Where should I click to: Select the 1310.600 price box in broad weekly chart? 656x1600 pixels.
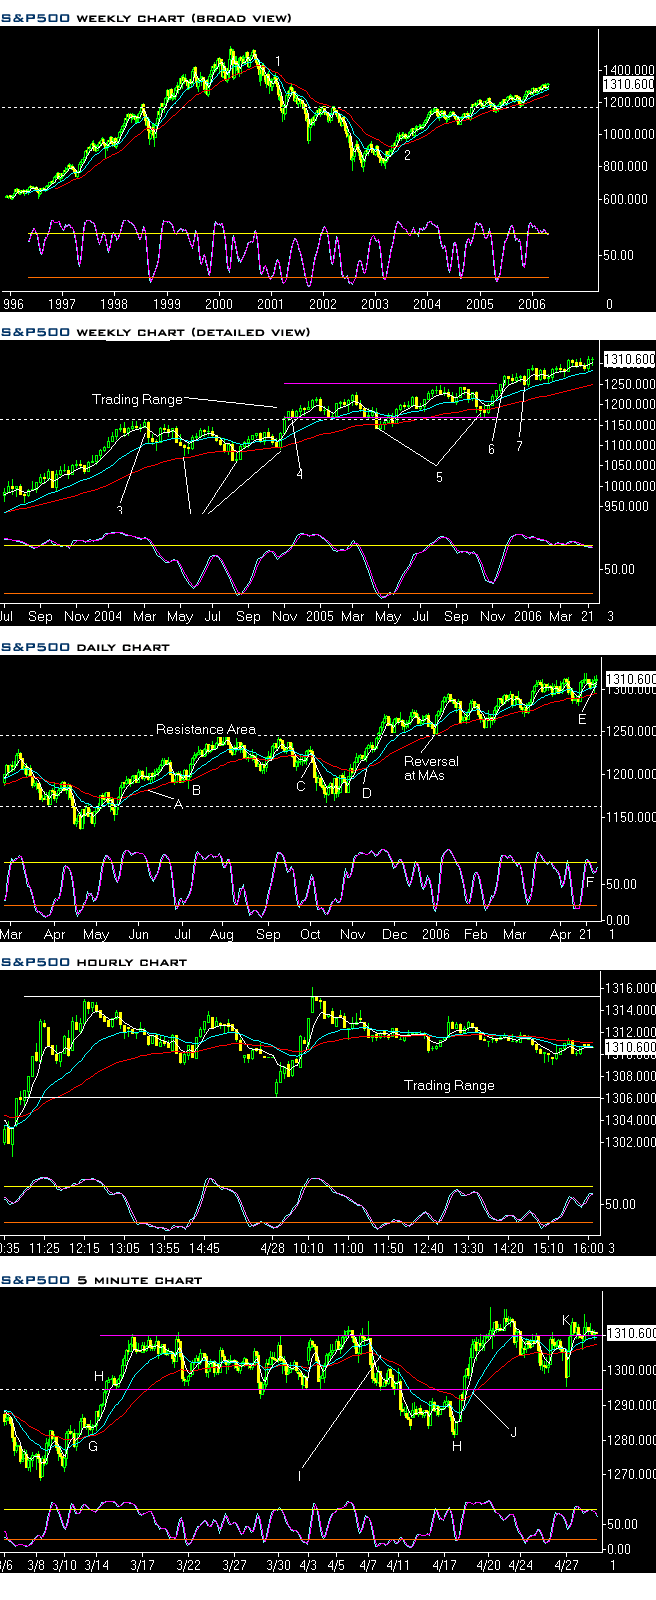tap(629, 85)
